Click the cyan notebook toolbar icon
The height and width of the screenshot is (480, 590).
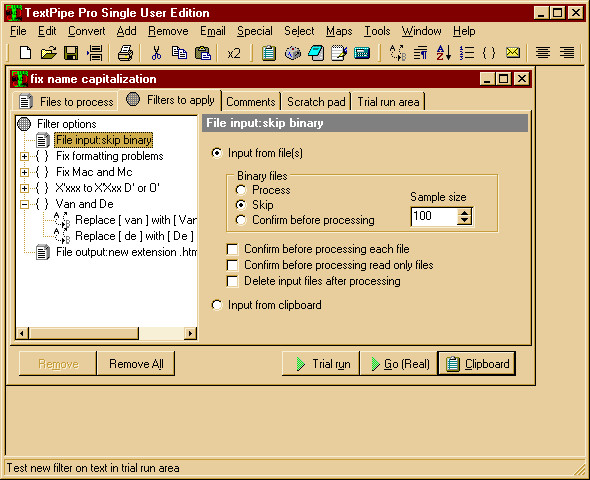pyautogui.click(x=316, y=53)
